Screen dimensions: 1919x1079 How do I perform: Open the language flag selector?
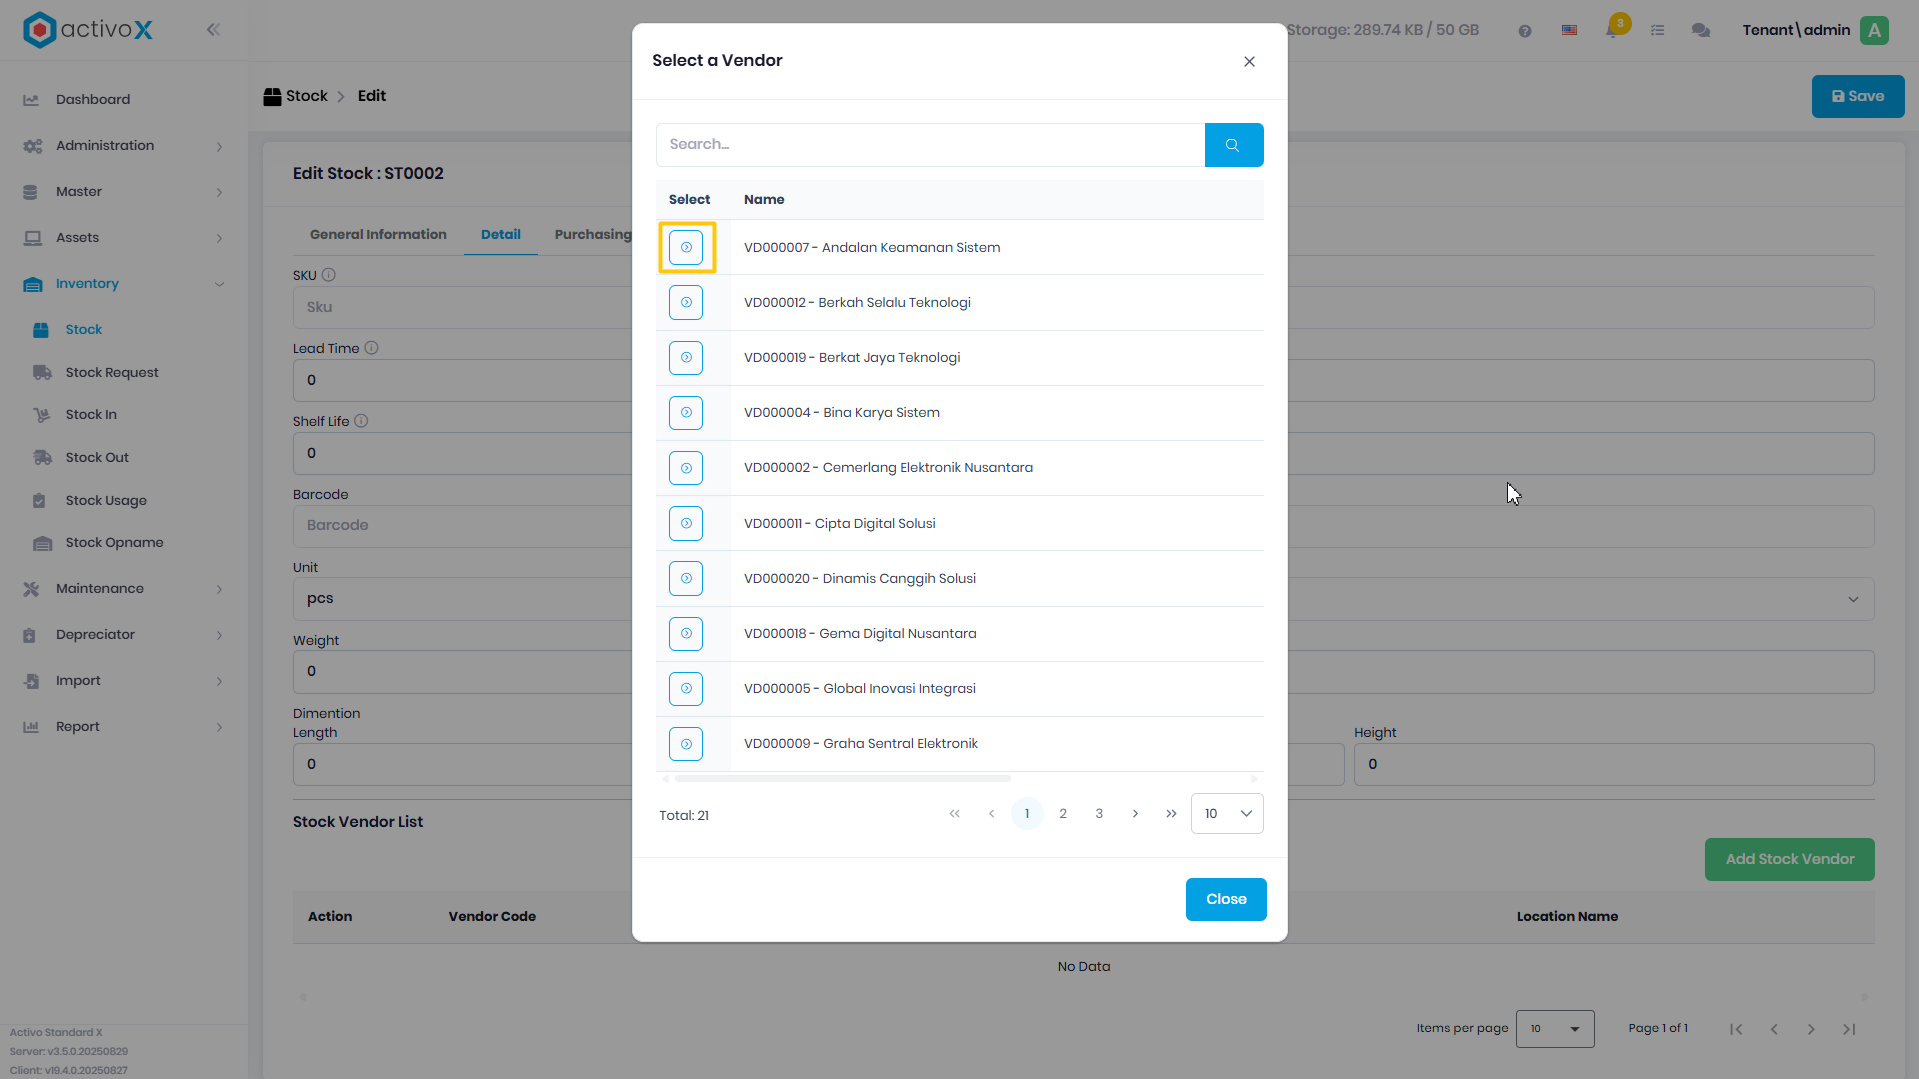coord(1569,31)
